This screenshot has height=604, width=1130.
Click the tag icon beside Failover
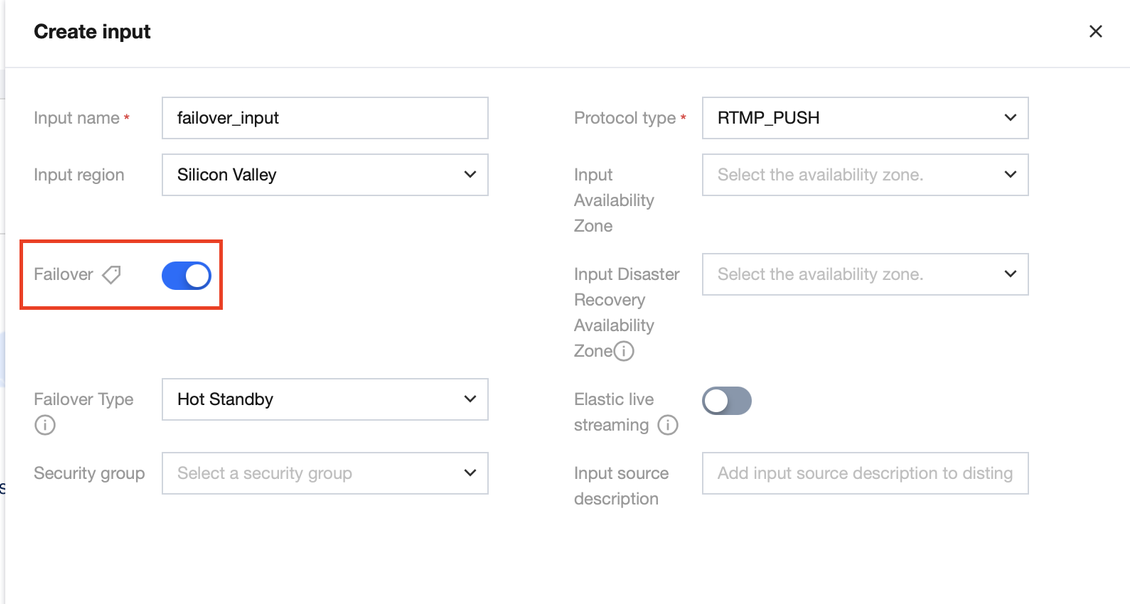click(112, 275)
